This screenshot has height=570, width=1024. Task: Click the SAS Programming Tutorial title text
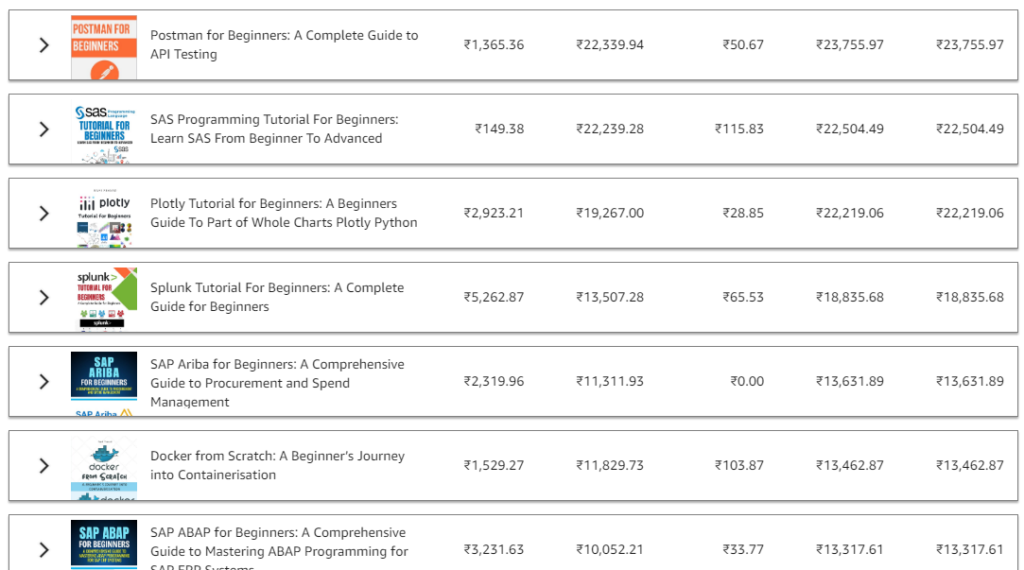(274, 129)
